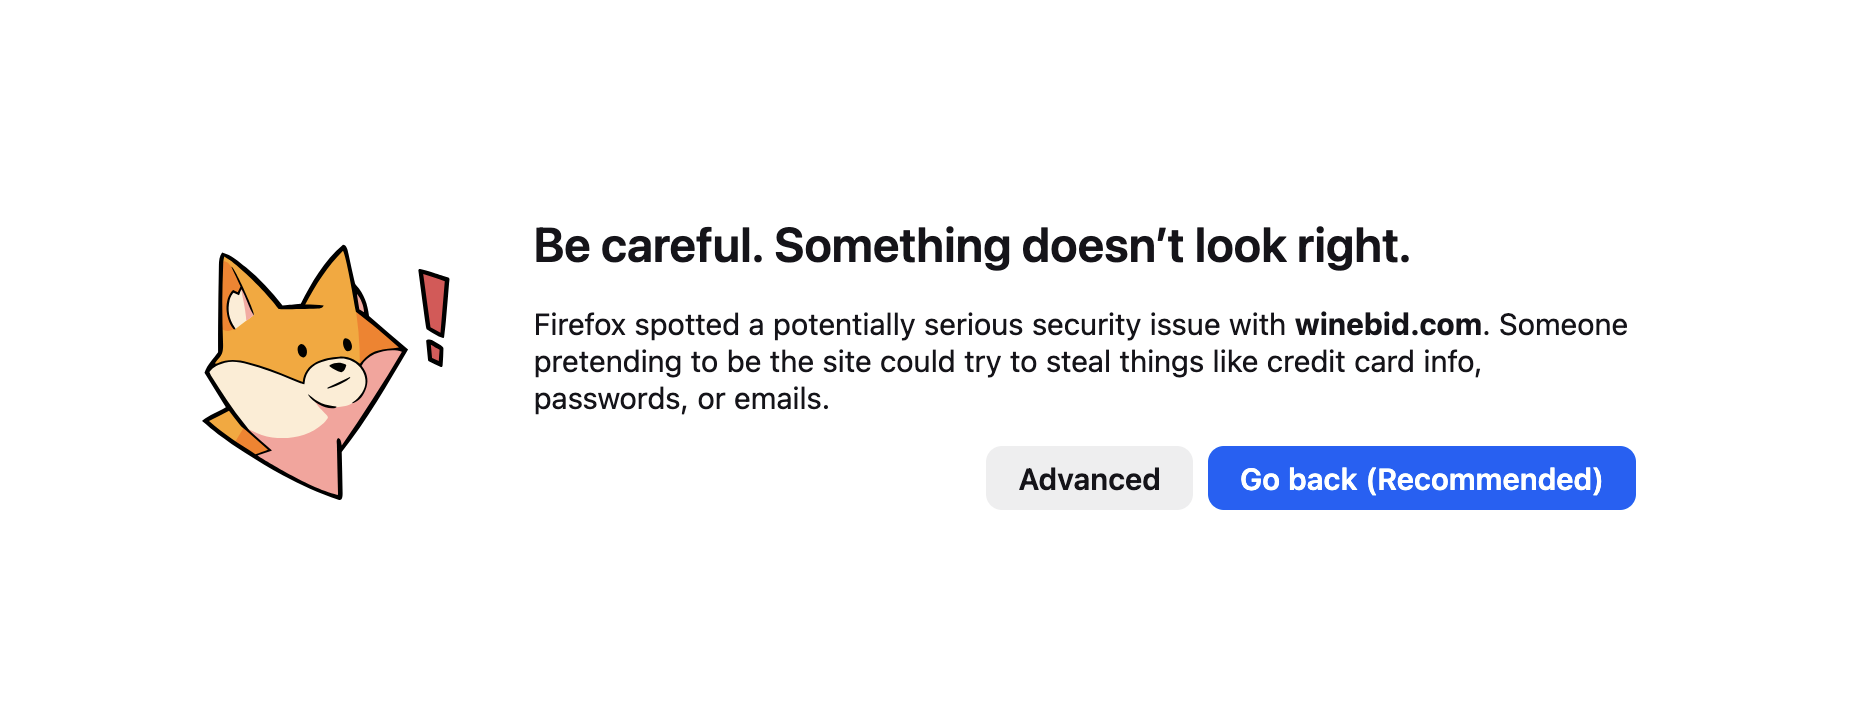
Task: Click the Advanced button
Action: click(1089, 479)
